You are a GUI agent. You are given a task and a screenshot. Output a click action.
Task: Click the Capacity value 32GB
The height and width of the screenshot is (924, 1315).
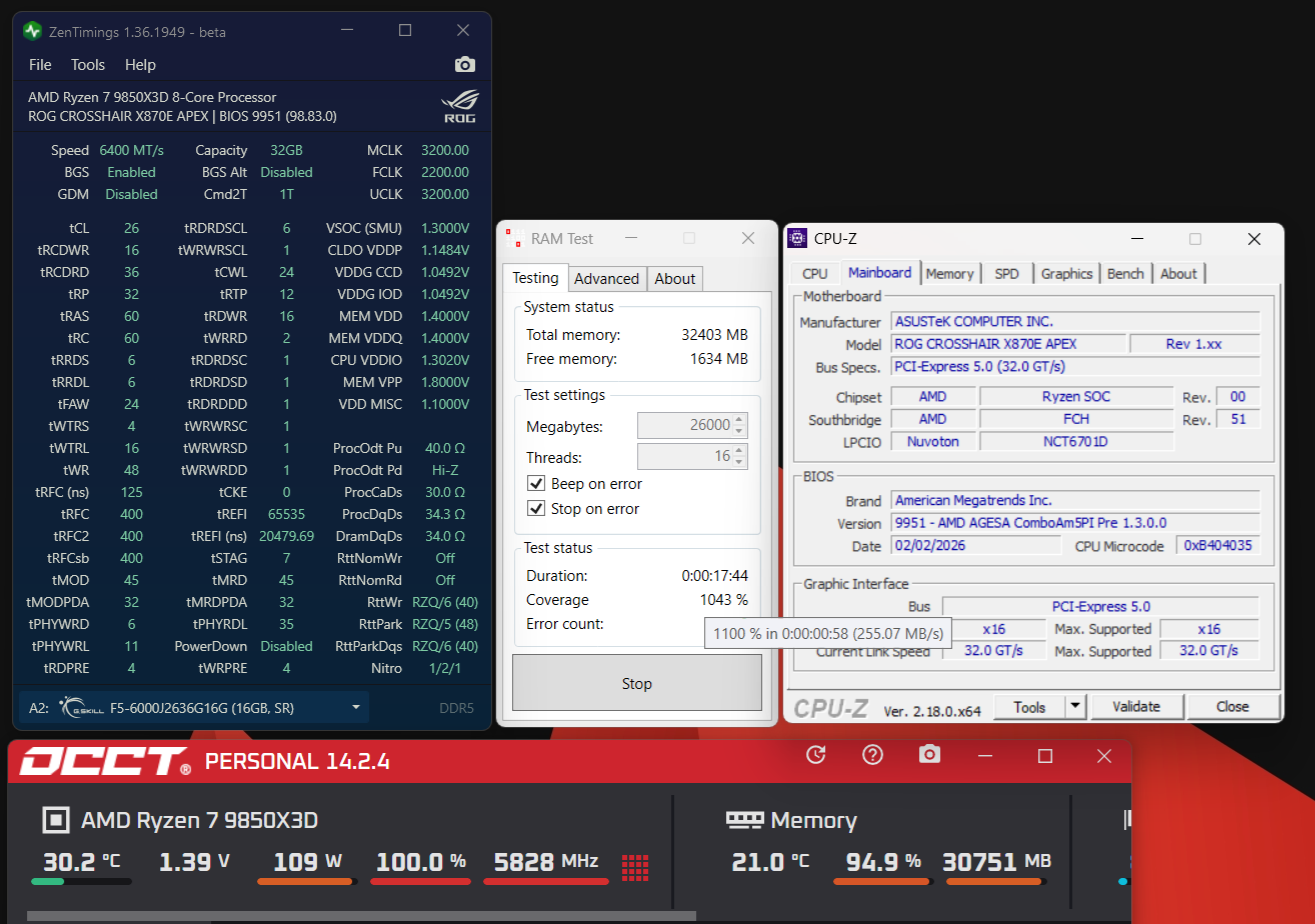pyautogui.click(x=287, y=150)
